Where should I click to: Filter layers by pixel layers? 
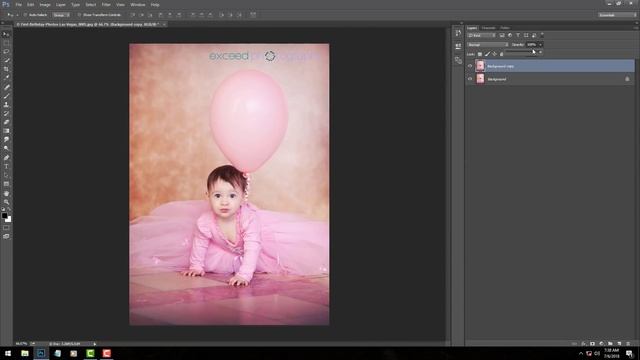pyautogui.click(x=502, y=36)
